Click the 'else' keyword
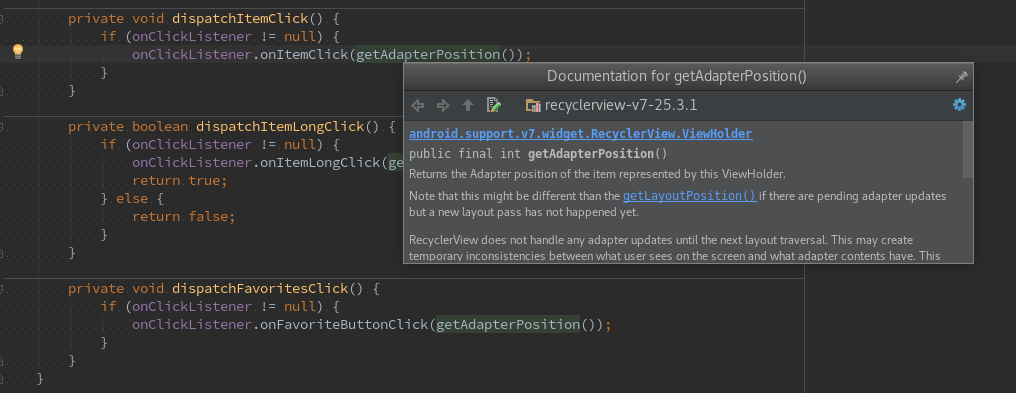Viewport: 1016px width, 393px height. (132, 199)
